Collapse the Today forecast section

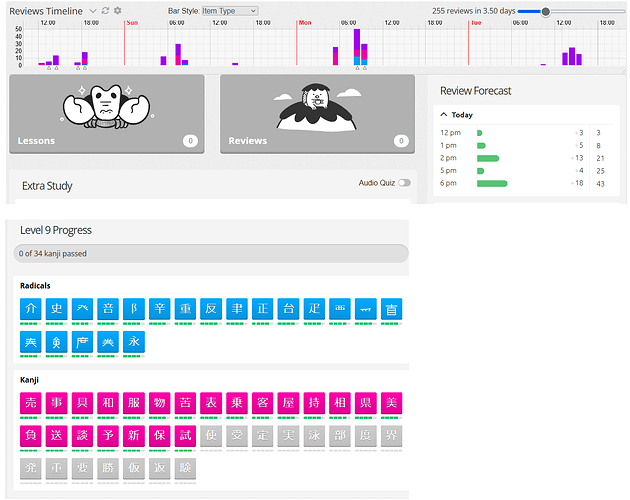point(444,115)
